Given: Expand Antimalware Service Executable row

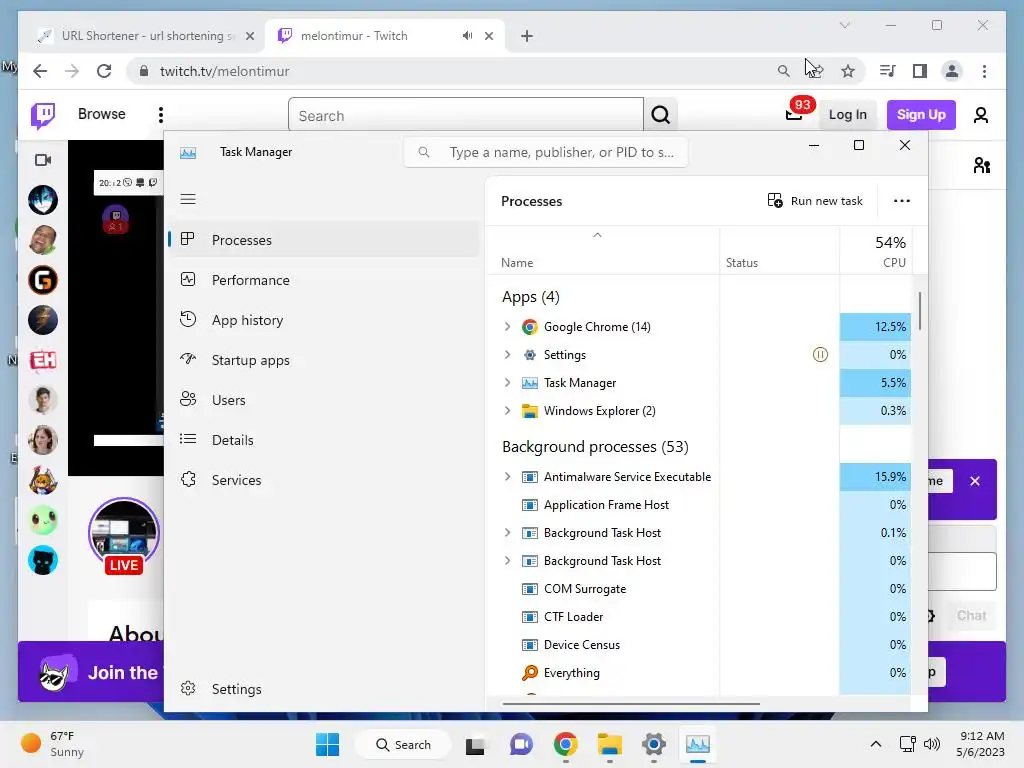Looking at the screenshot, I should click(507, 477).
